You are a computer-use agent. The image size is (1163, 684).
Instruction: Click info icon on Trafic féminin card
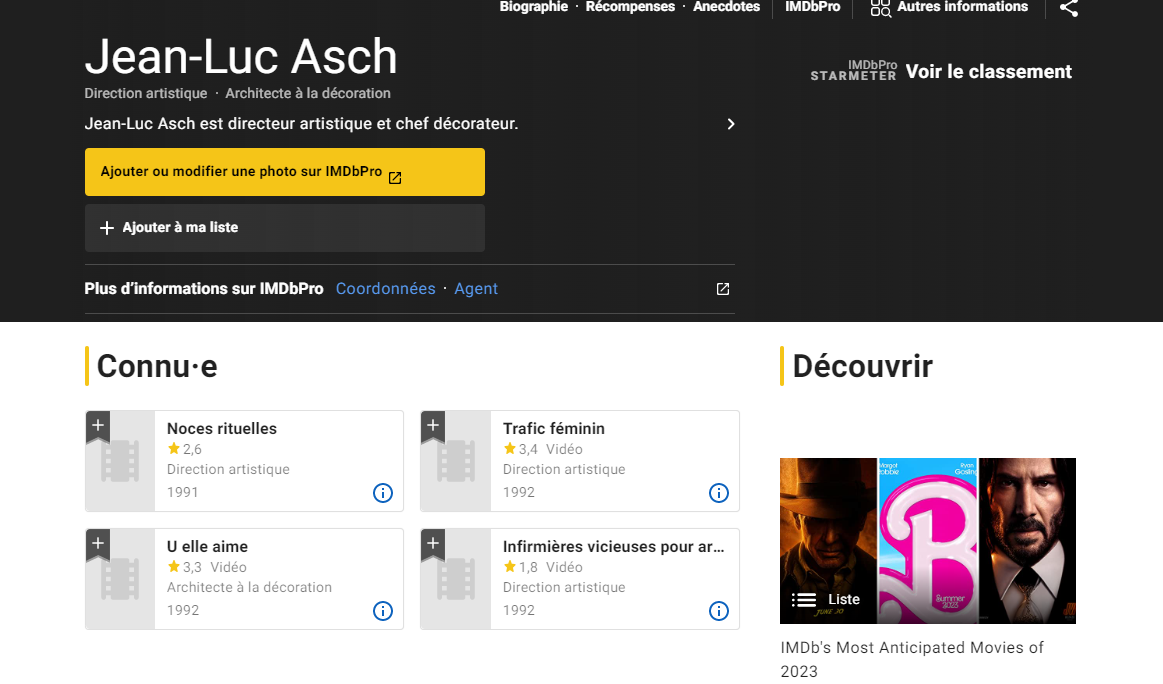719,493
